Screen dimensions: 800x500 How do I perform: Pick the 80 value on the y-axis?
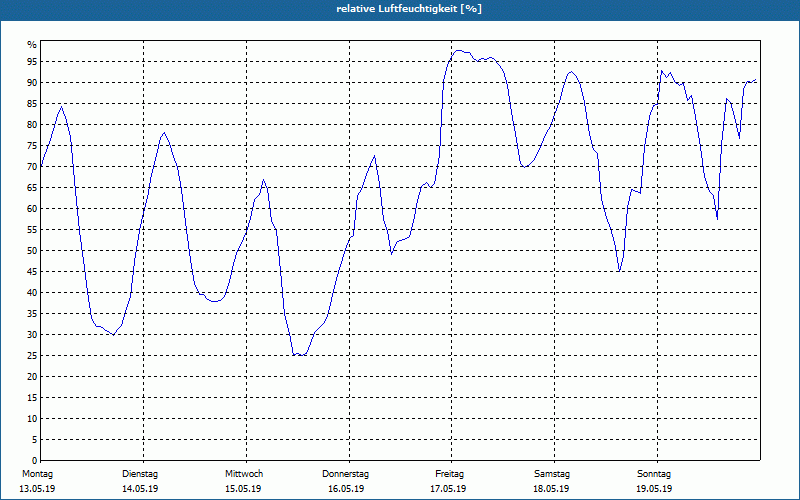point(32,124)
